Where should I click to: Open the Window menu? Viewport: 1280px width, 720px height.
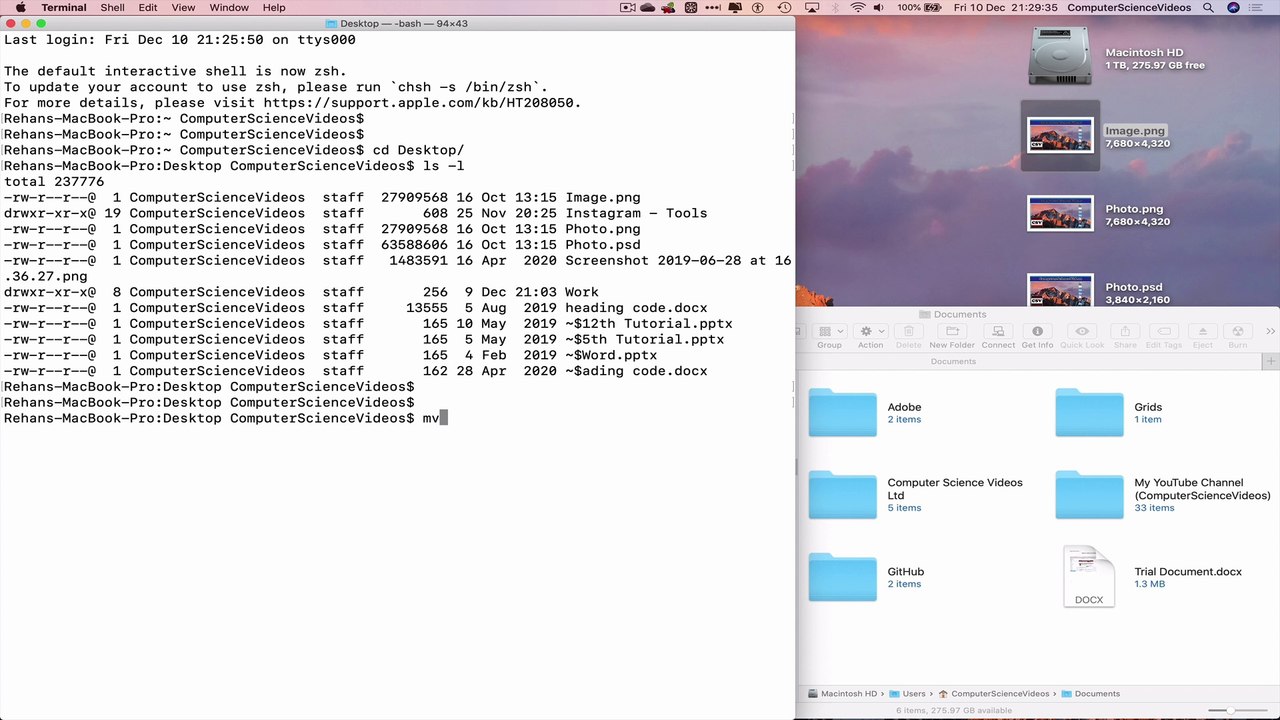coord(229,8)
